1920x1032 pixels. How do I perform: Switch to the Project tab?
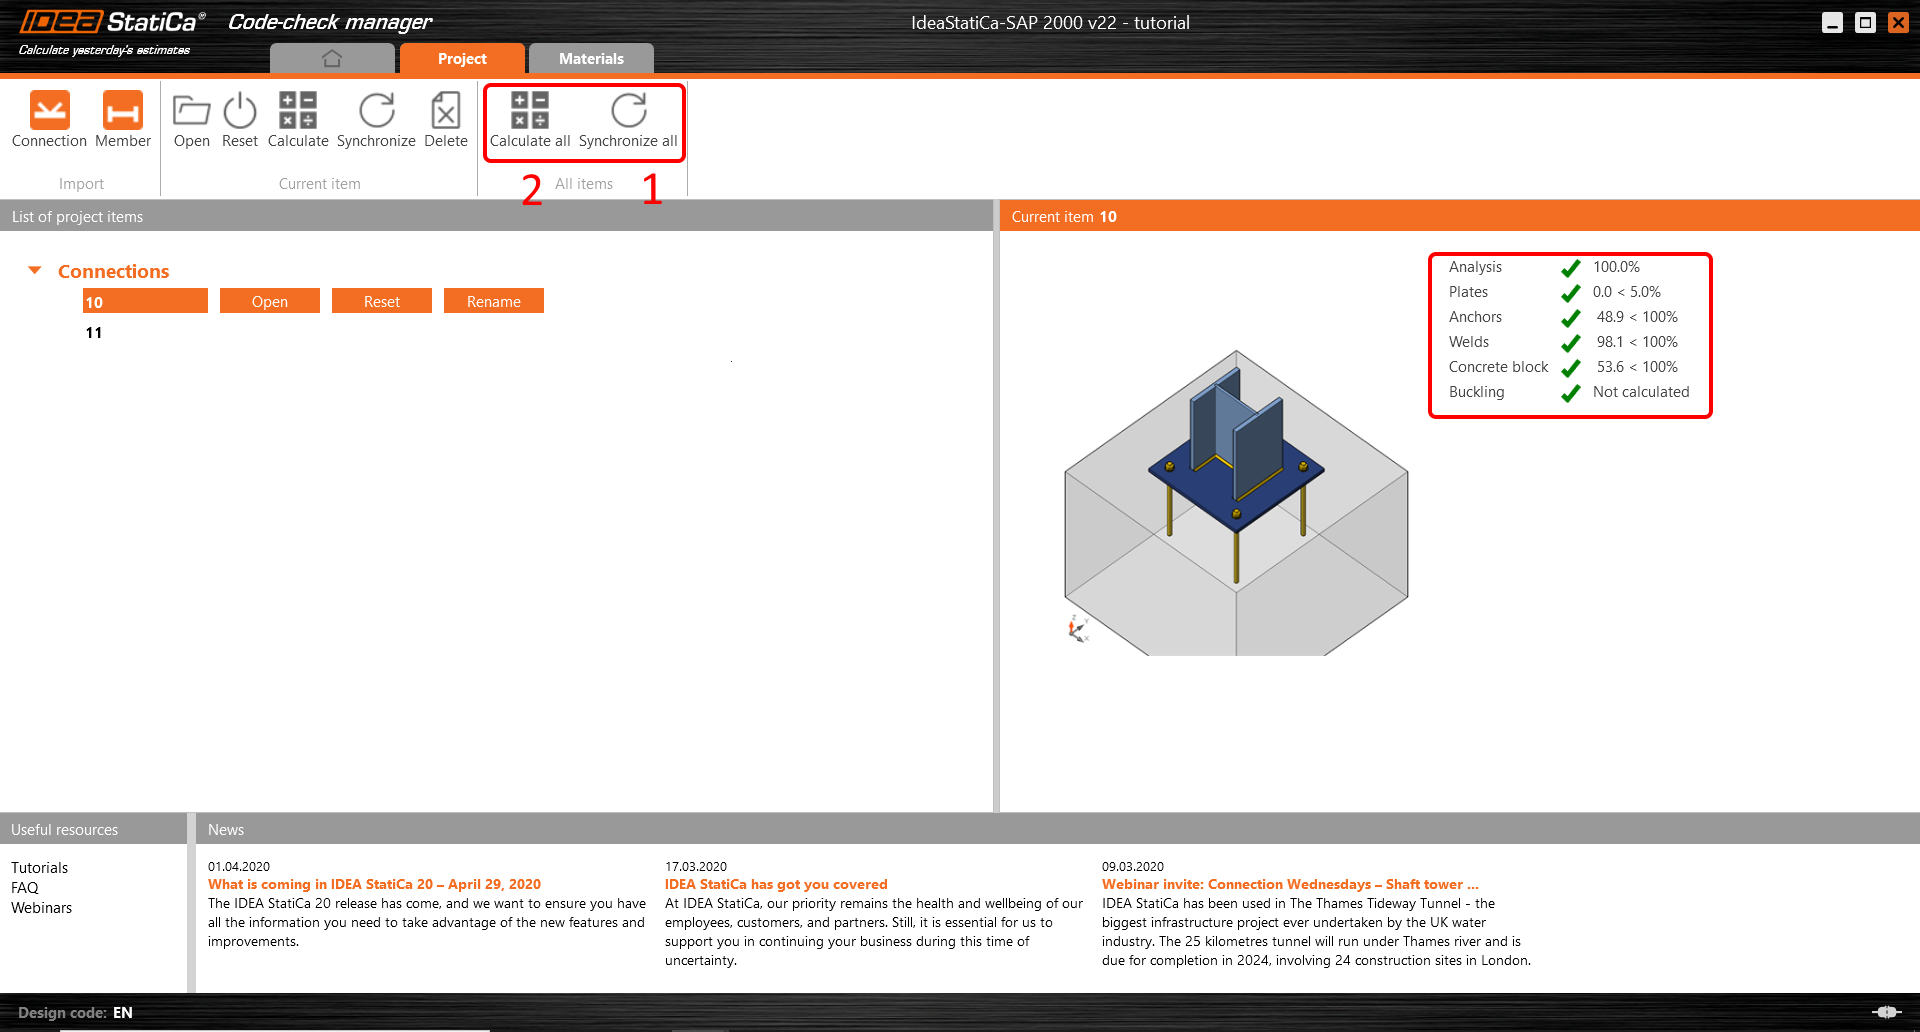[x=462, y=59]
